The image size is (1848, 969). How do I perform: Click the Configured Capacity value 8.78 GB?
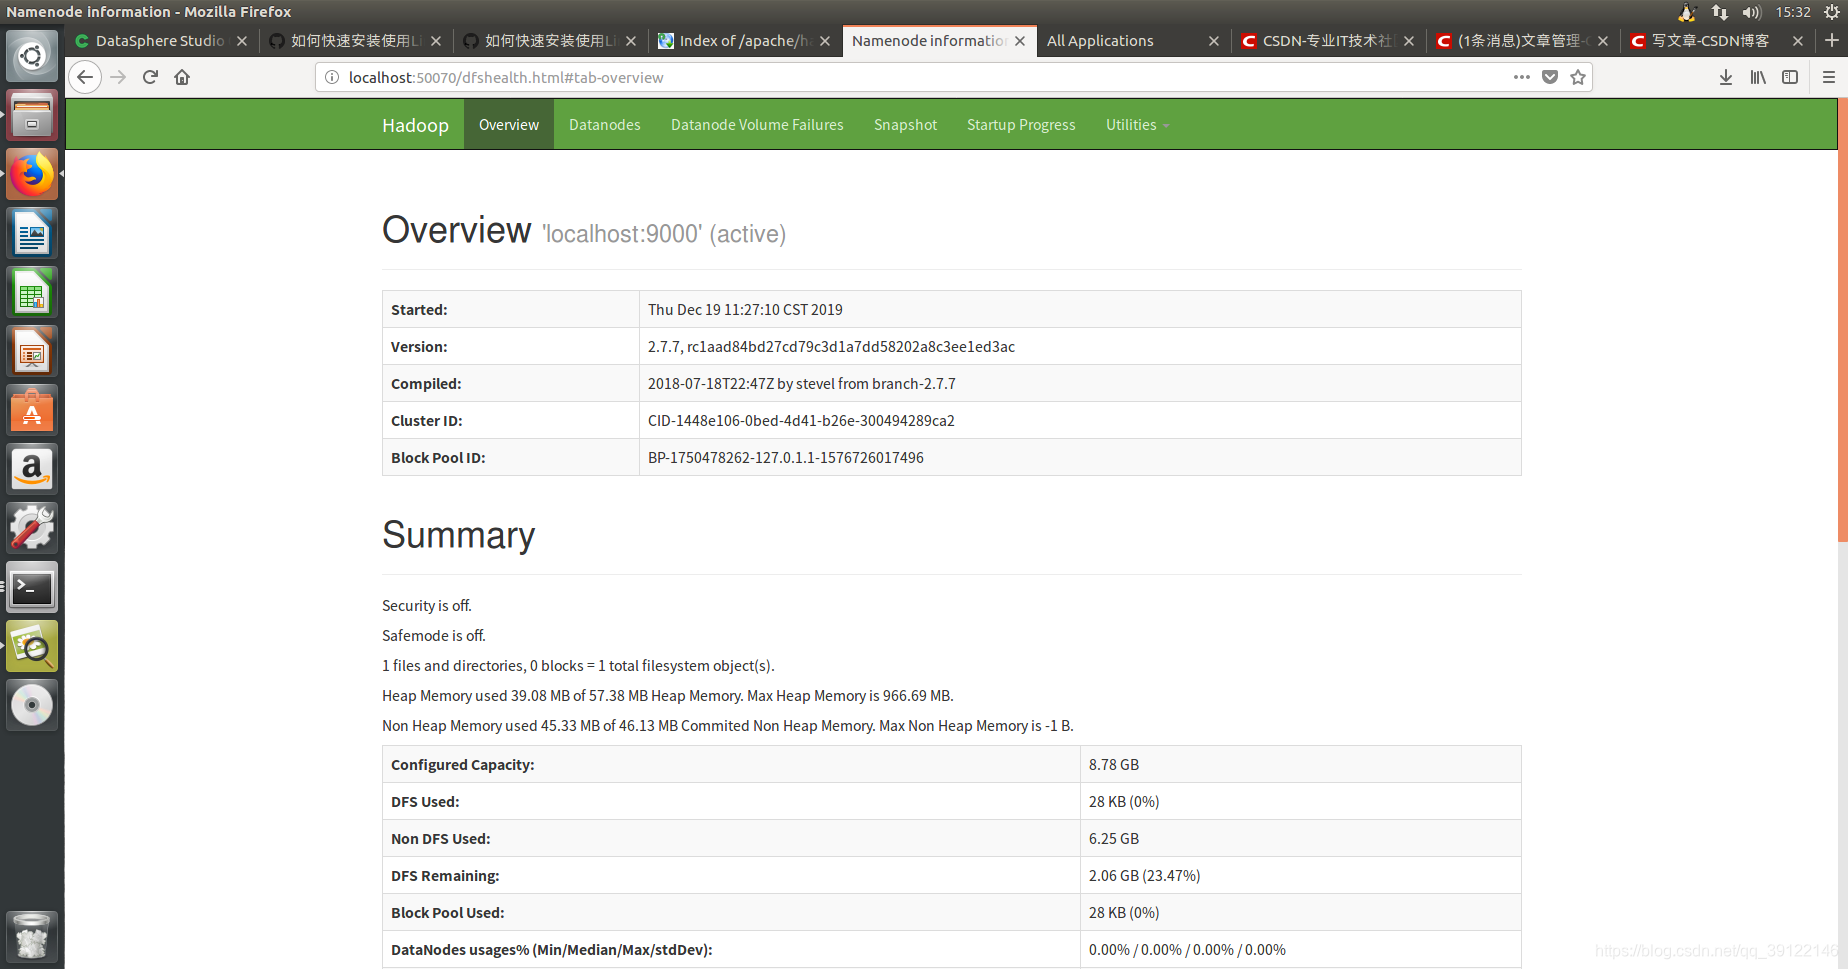[x=1114, y=765]
